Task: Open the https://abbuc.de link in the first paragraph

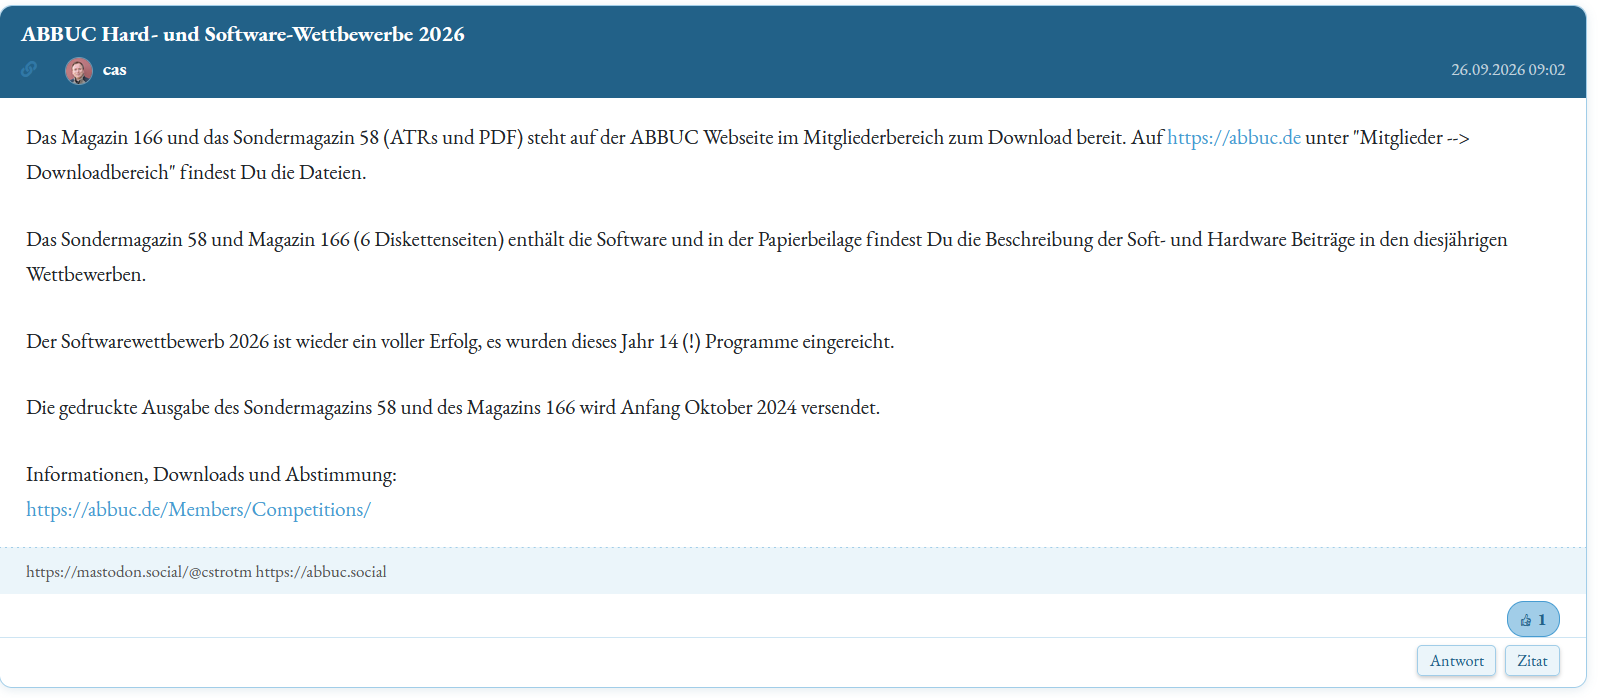Action: (x=1234, y=138)
